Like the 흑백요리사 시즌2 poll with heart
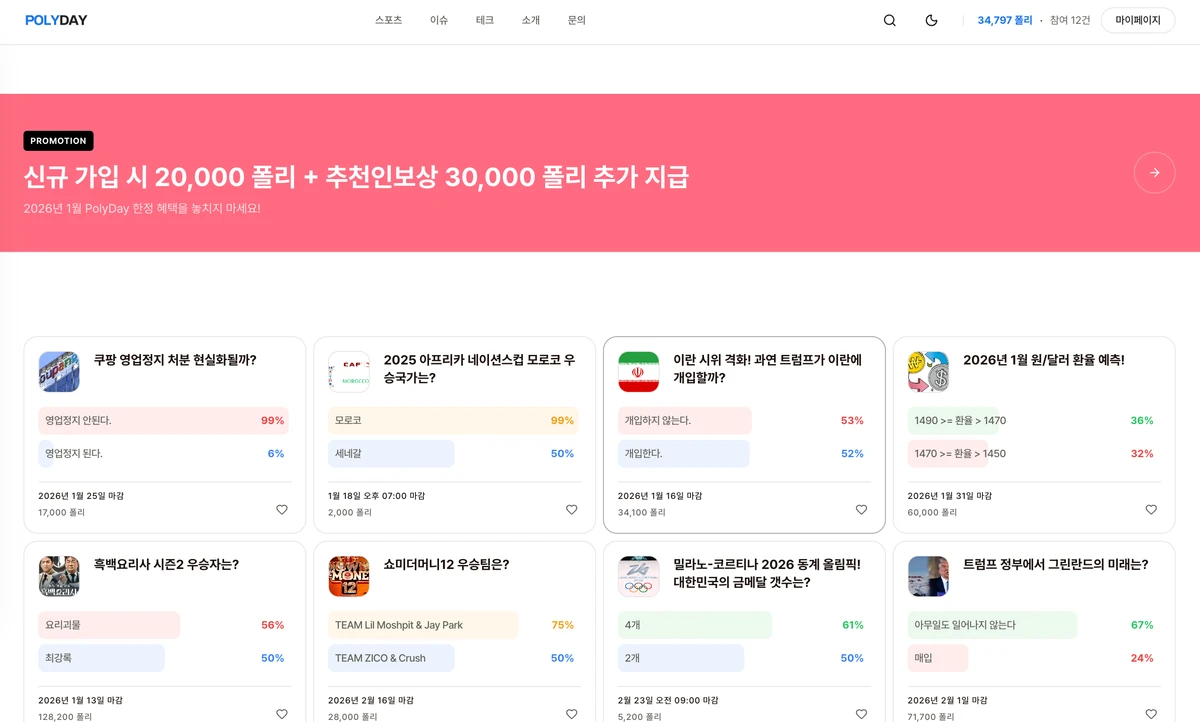This screenshot has width=1200, height=722. click(x=282, y=714)
